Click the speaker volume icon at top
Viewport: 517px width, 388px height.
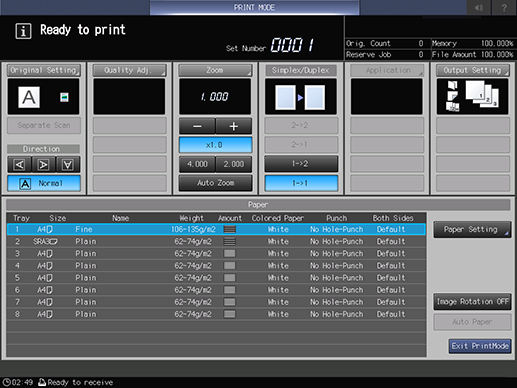coord(479,7)
